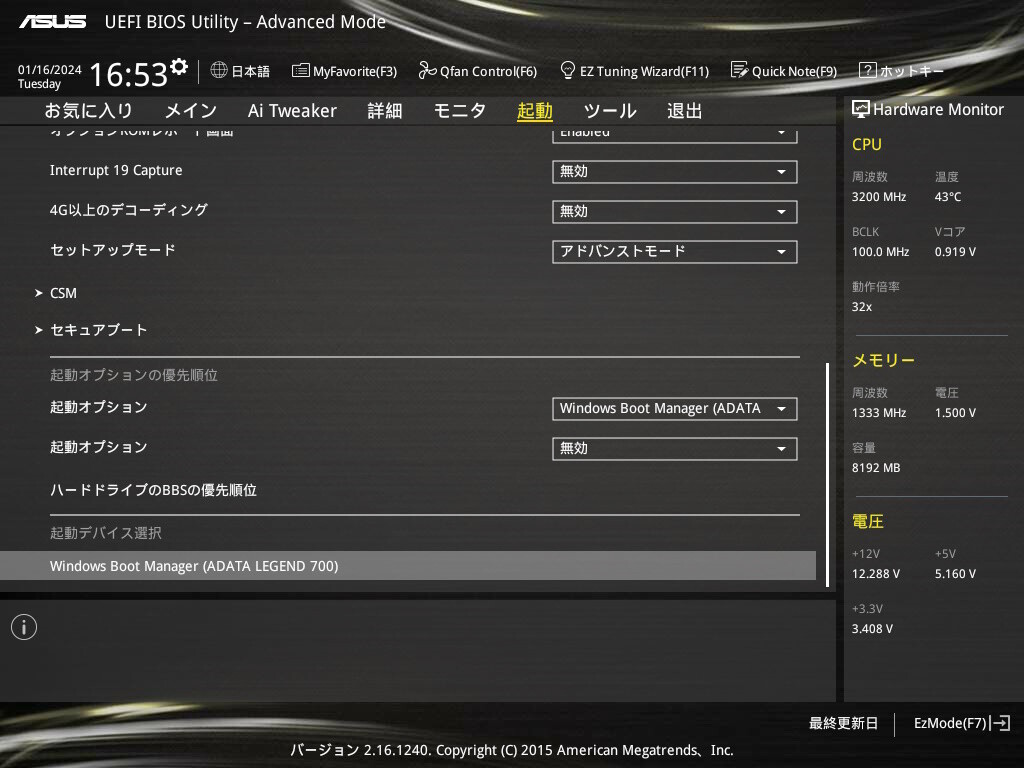Click CPU temperature value 43°C
The width and height of the screenshot is (1024, 768).
pos(948,197)
